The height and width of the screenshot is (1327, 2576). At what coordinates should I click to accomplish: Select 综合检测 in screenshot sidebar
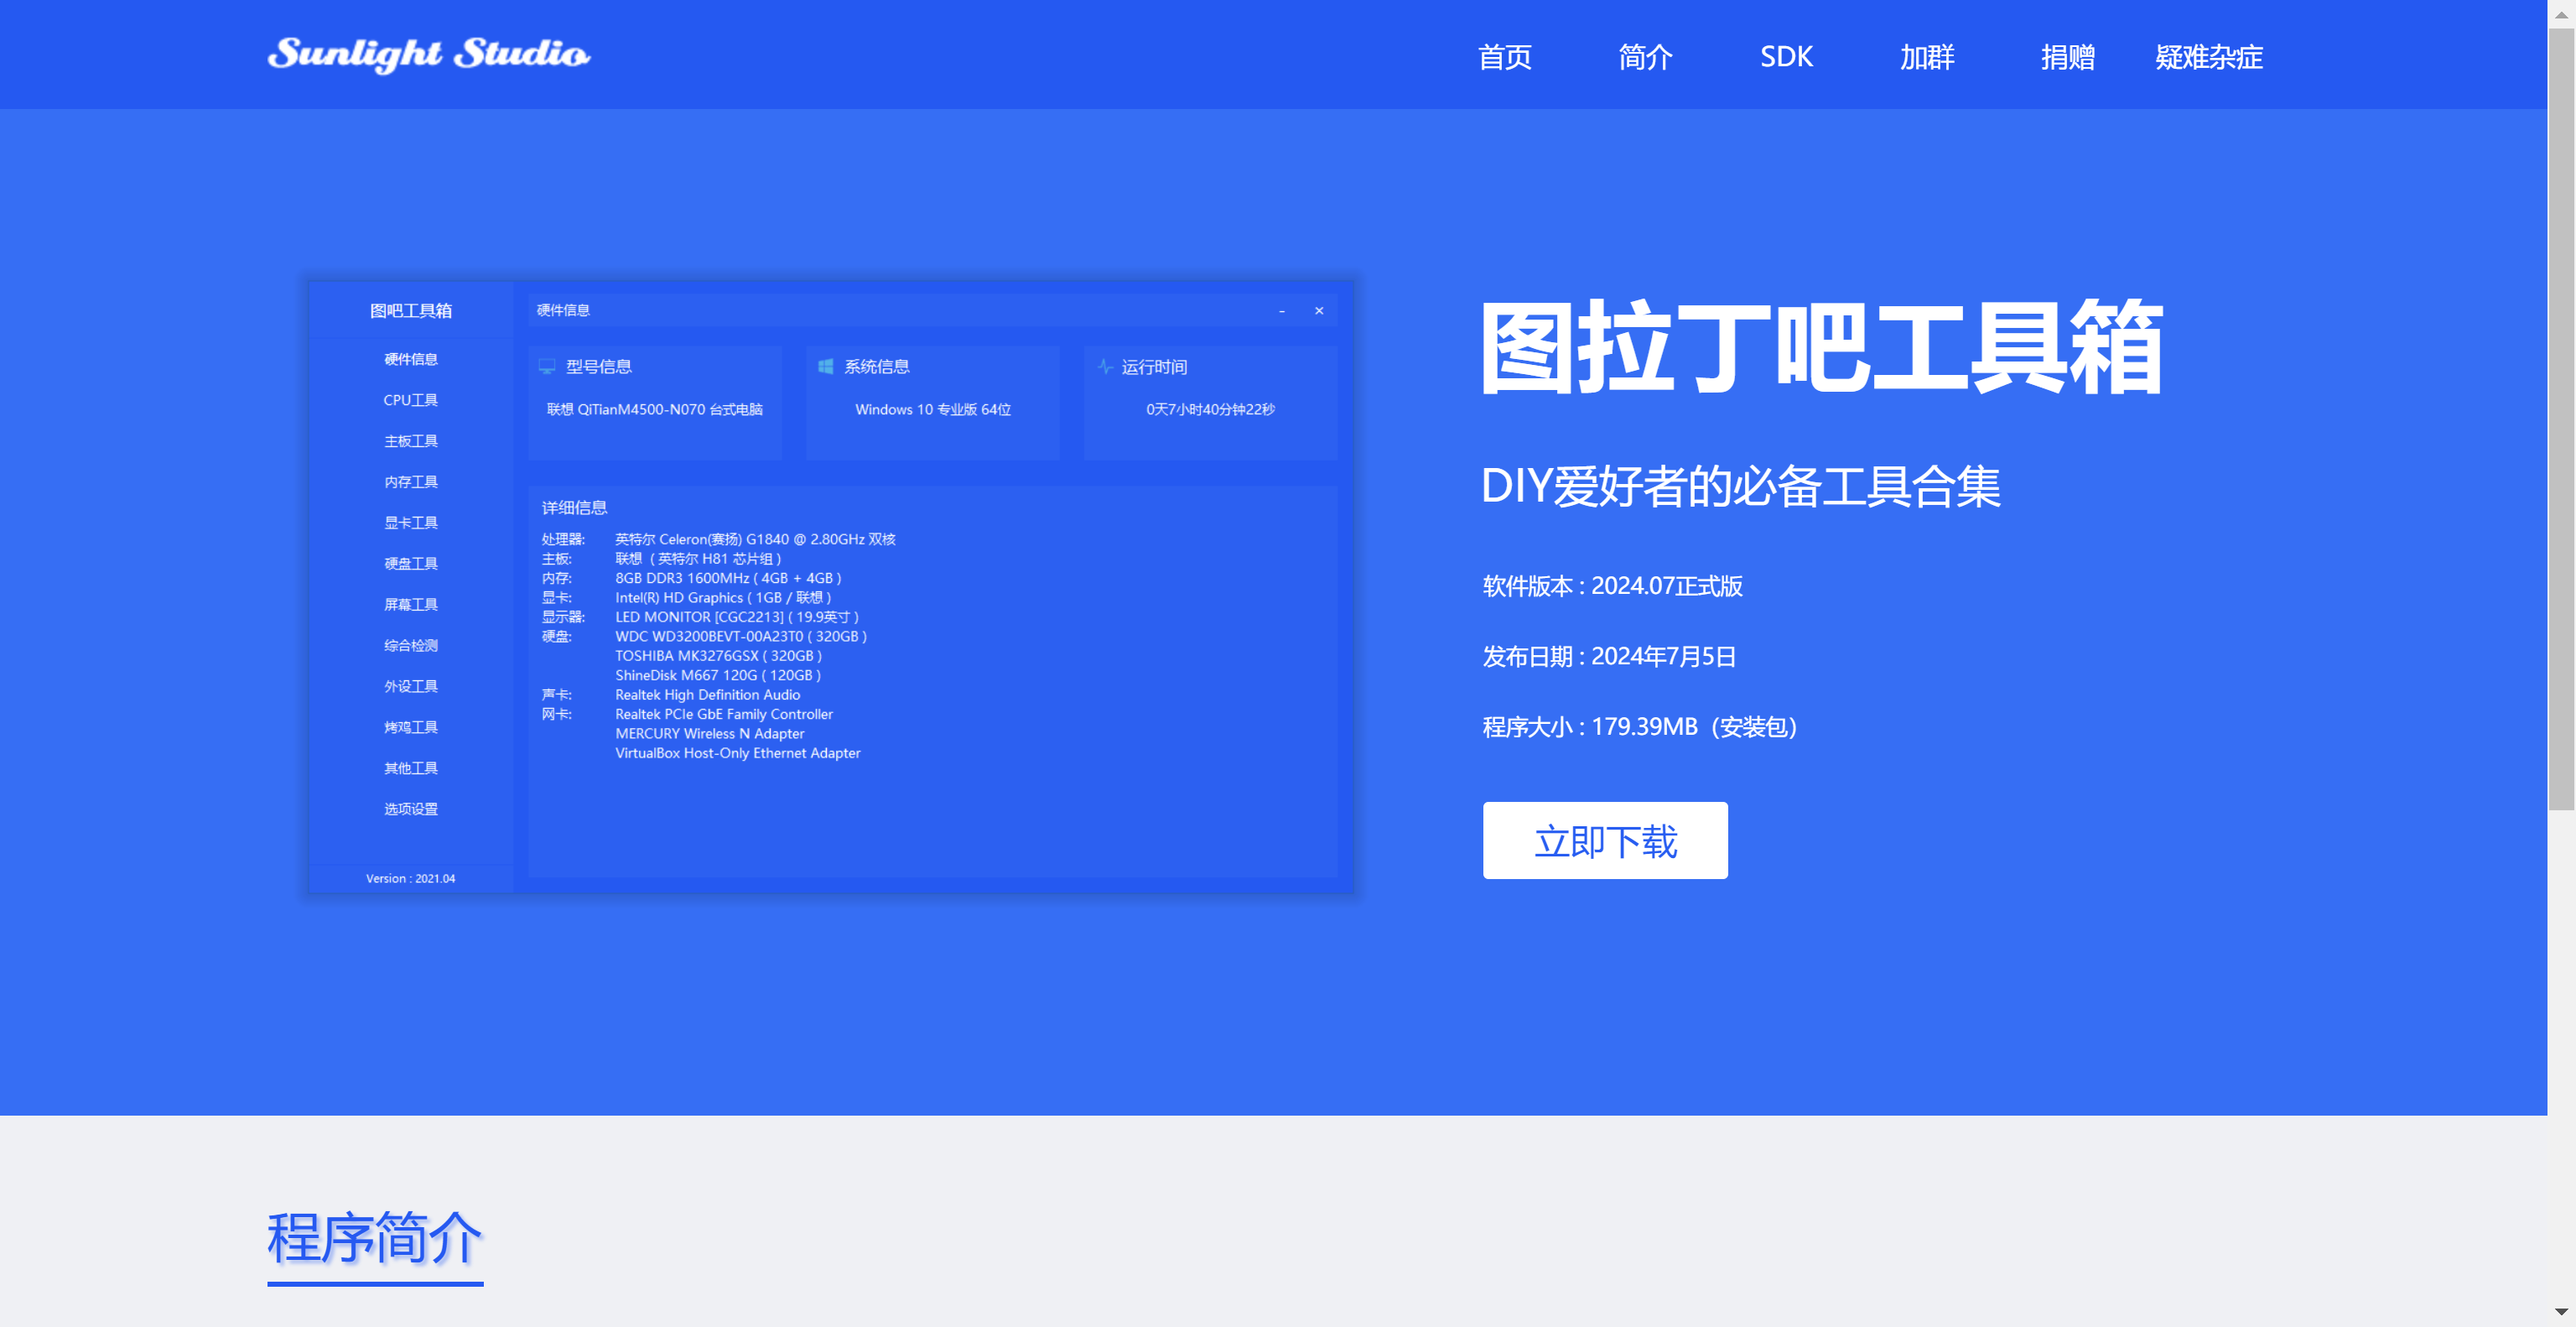pos(411,646)
